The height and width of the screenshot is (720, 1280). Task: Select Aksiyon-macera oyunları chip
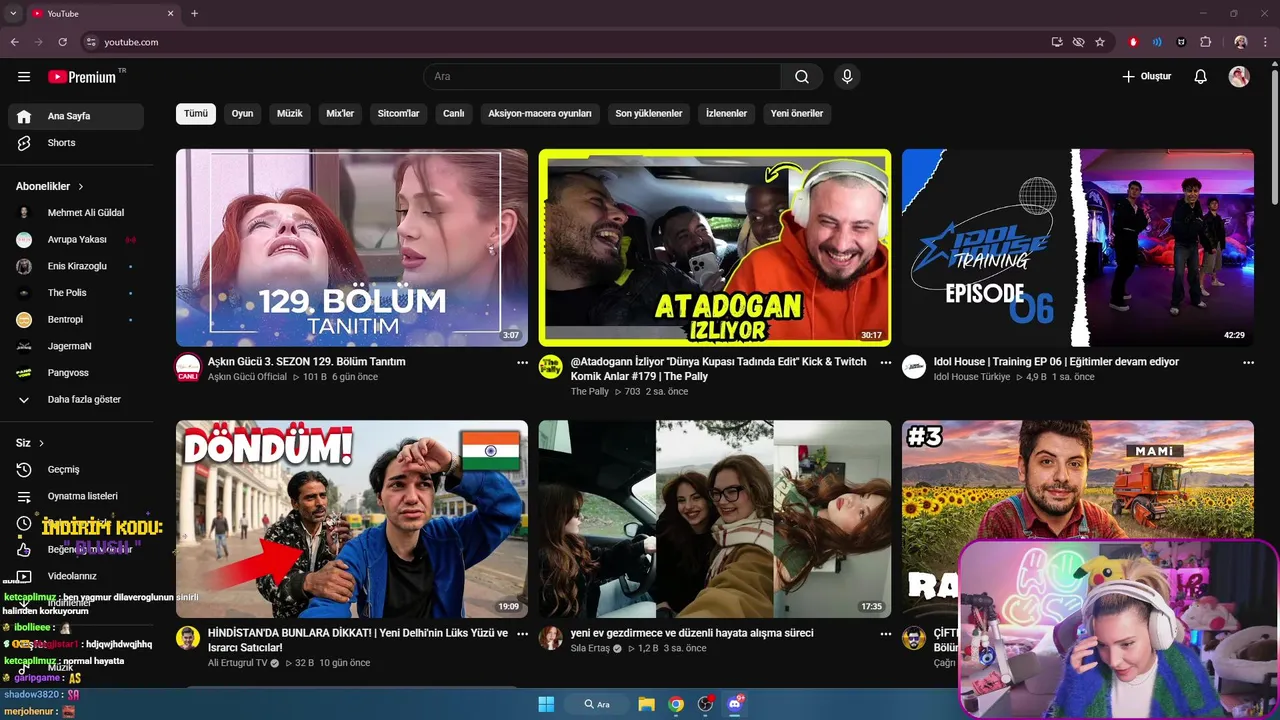[x=540, y=113]
